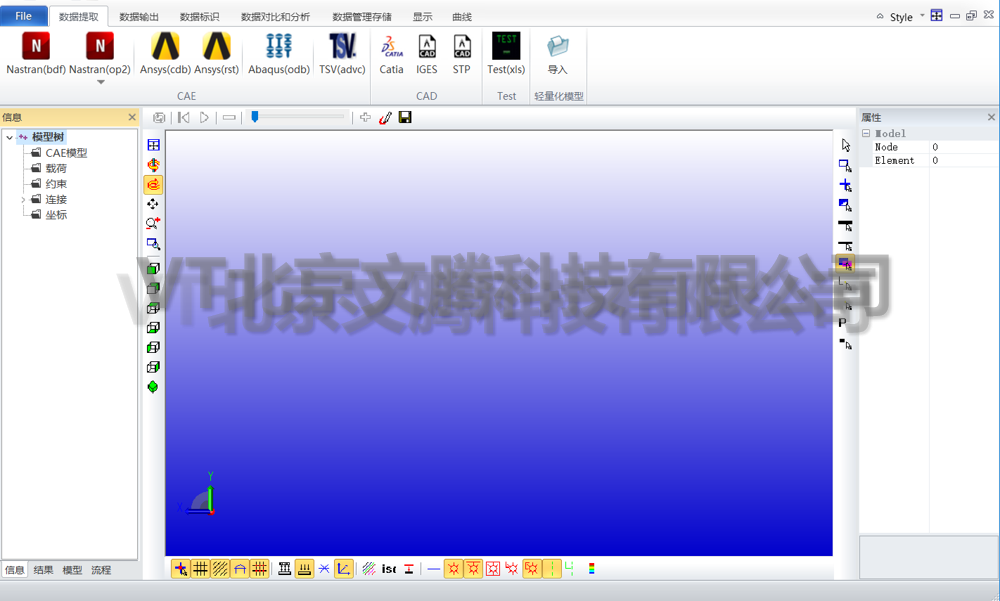Toggle the axis display button in bottom toolbar
Viewport: 1000px width, 601px height.
[x=344, y=568]
